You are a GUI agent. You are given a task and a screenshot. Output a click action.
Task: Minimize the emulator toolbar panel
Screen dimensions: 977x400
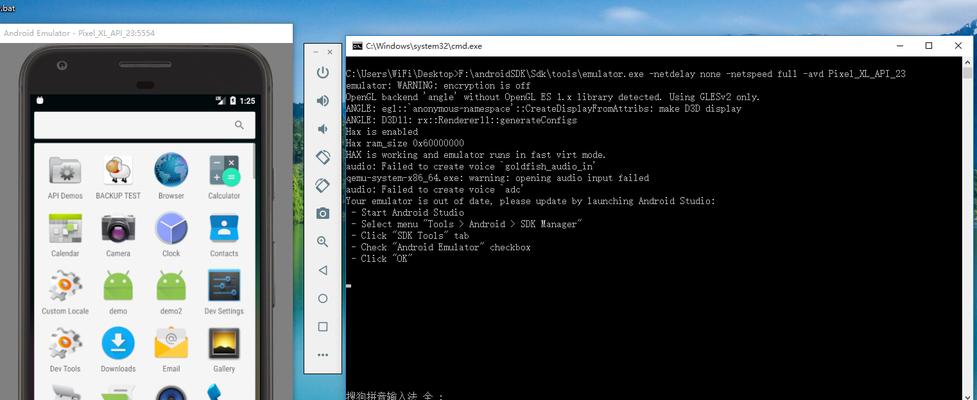(x=315, y=52)
